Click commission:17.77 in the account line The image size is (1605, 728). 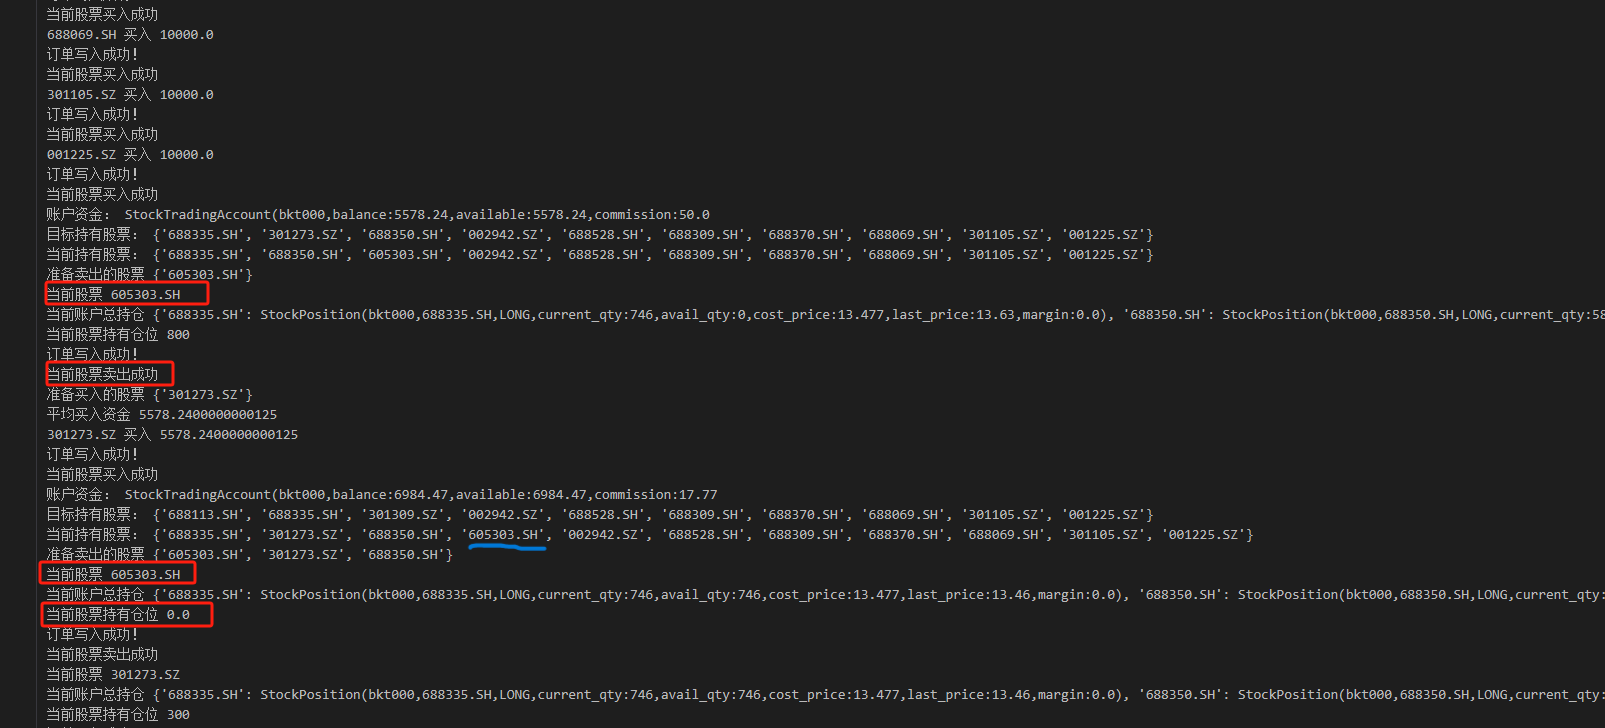(x=656, y=495)
